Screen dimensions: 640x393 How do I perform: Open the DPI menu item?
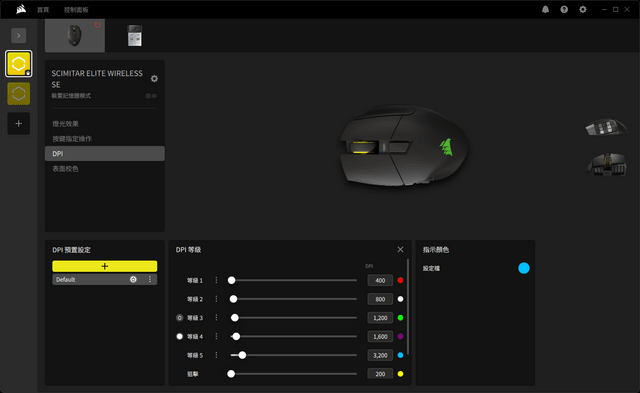[105, 153]
